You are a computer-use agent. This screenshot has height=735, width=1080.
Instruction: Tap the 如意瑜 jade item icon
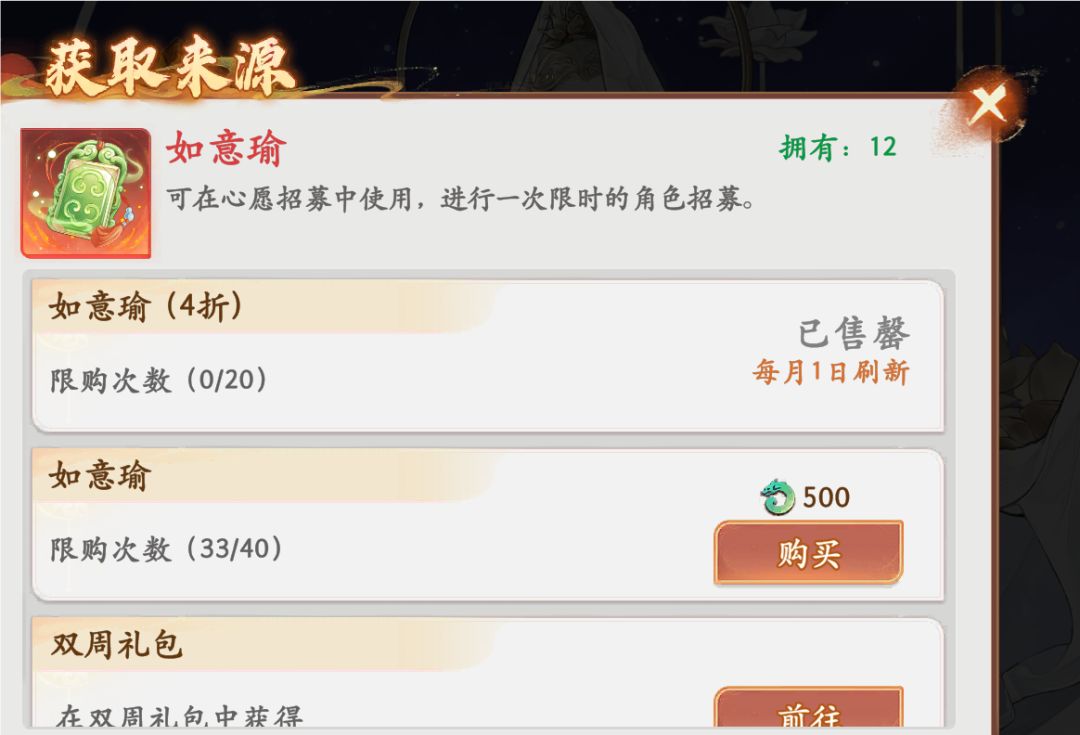pyautogui.click(x=86, y=193)
